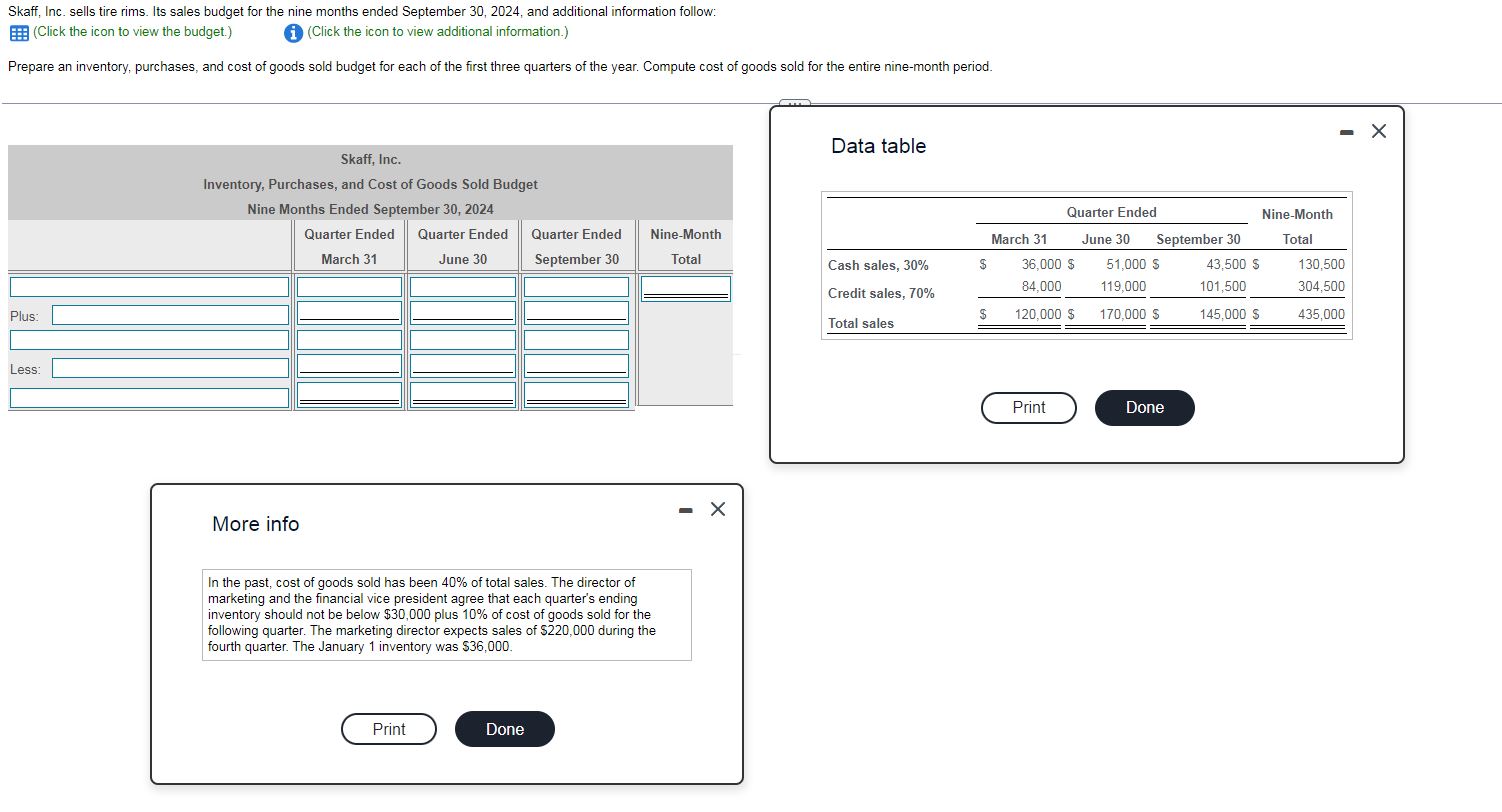Click the nine-month credit sales value 304,500
Screen dimensions: 1502x812
(x=1321, y=287)
